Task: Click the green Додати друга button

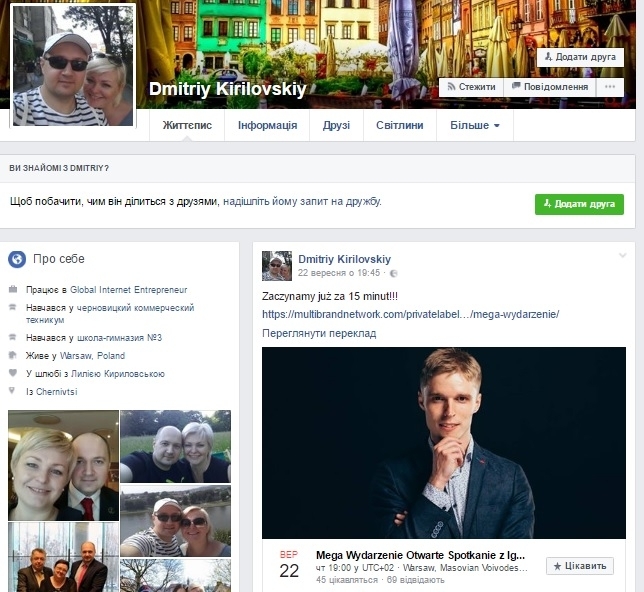Action: (x=579, y=204)
